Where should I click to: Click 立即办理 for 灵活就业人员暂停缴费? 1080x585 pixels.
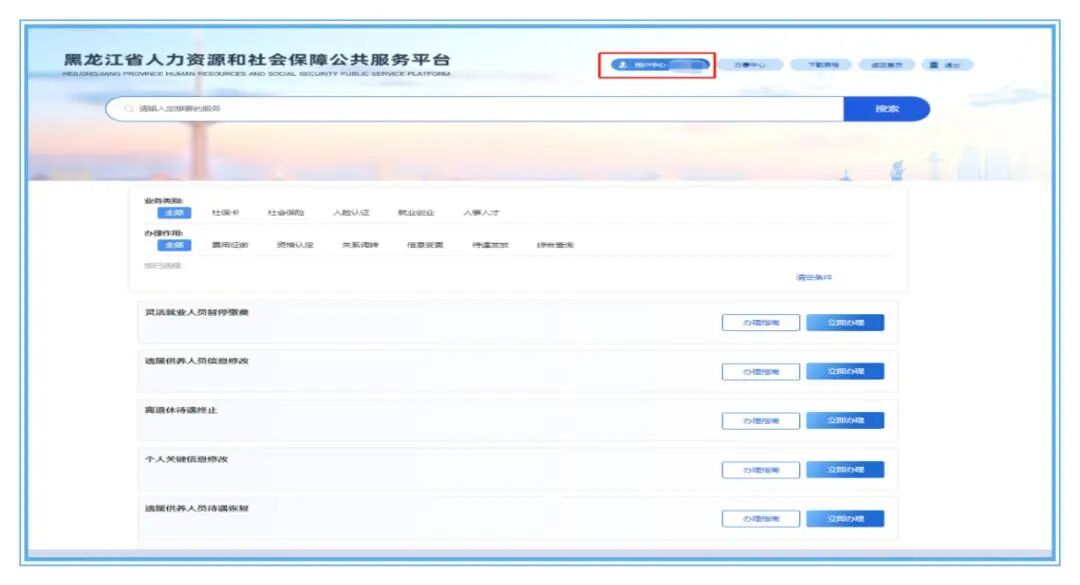[845, 322]
